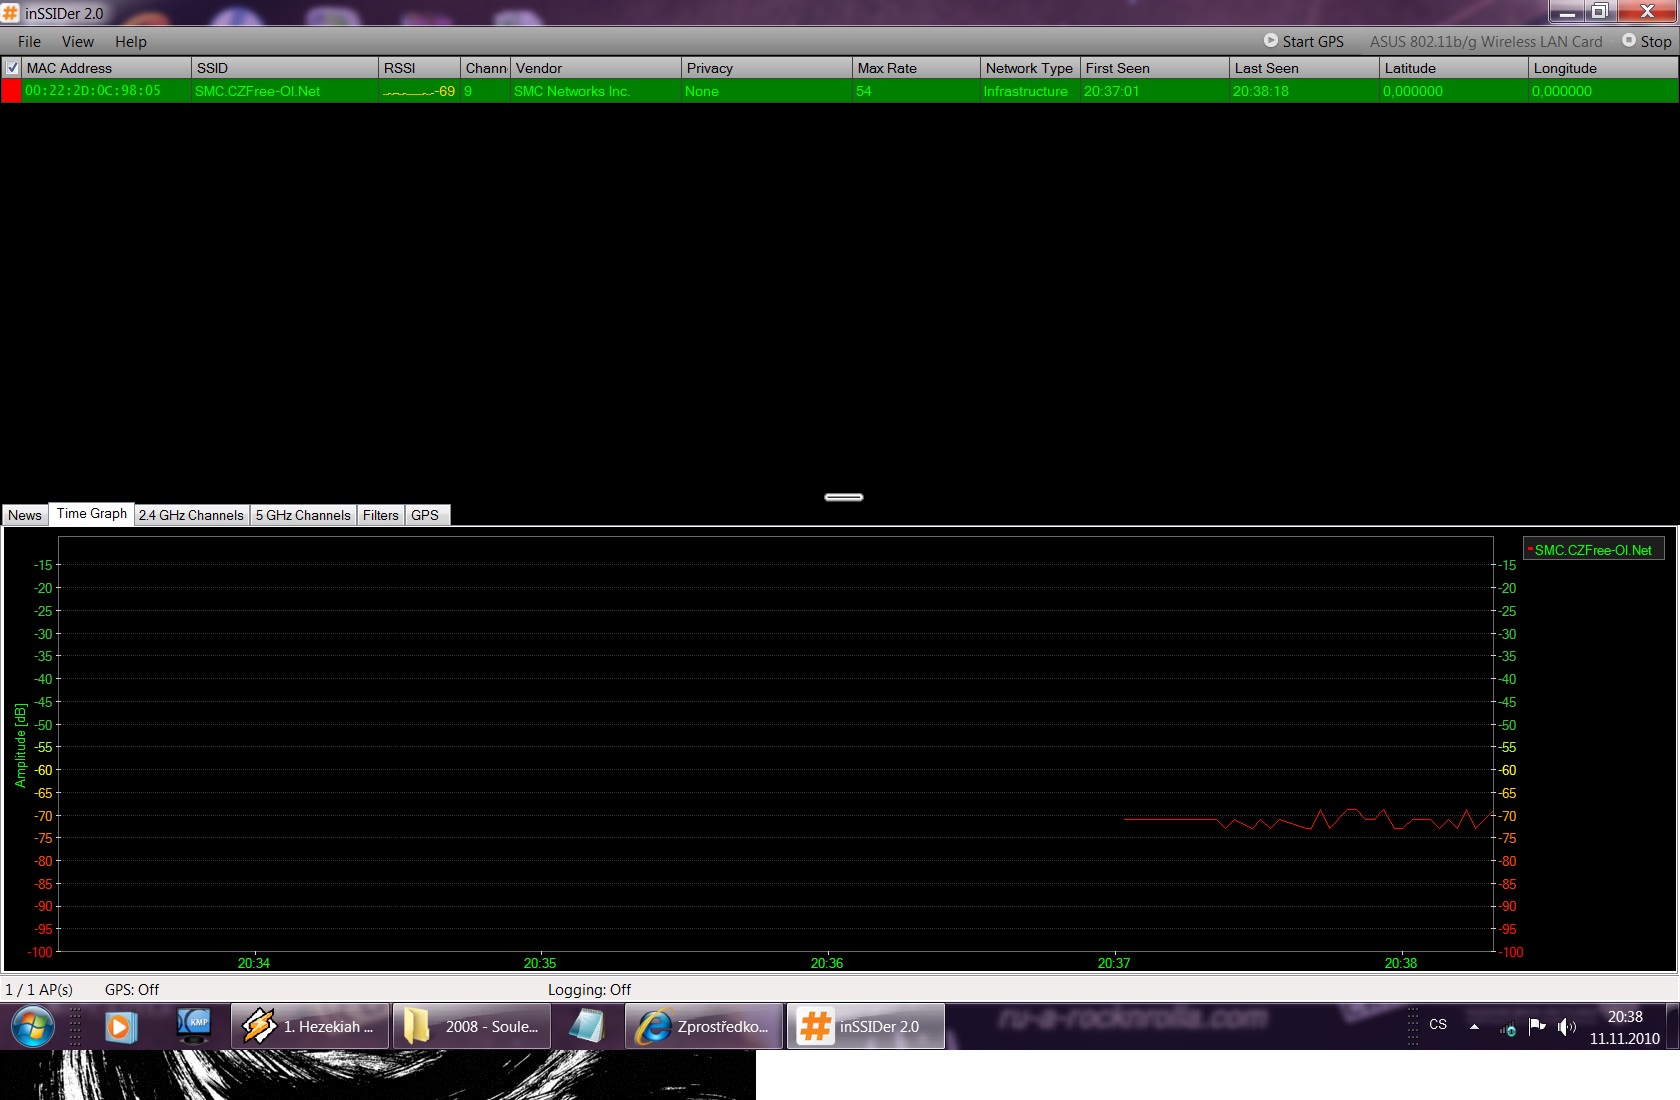Viewport: 1680px width, 1100px height.
Task: Click the Latitude column header
Action: [1454, 68]
